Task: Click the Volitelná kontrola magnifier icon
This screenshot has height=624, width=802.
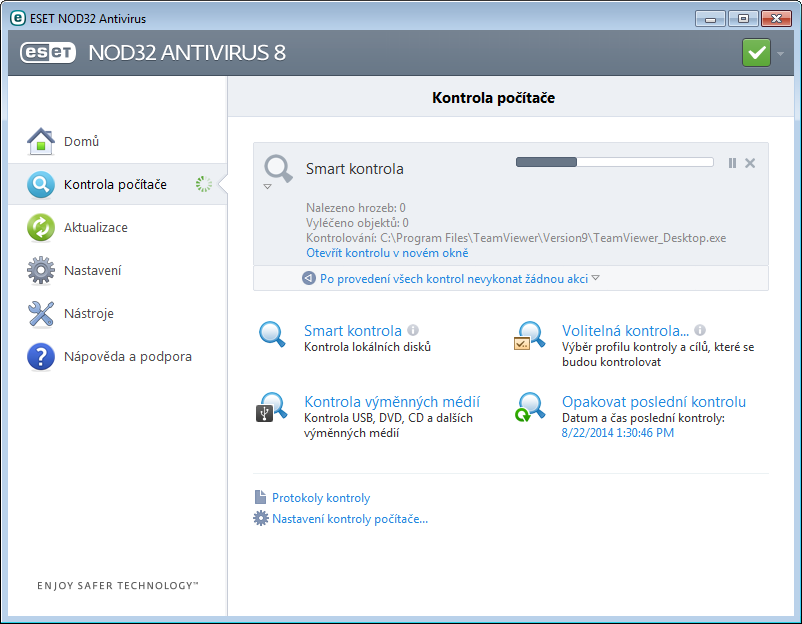Action: (x=529, y=336)
